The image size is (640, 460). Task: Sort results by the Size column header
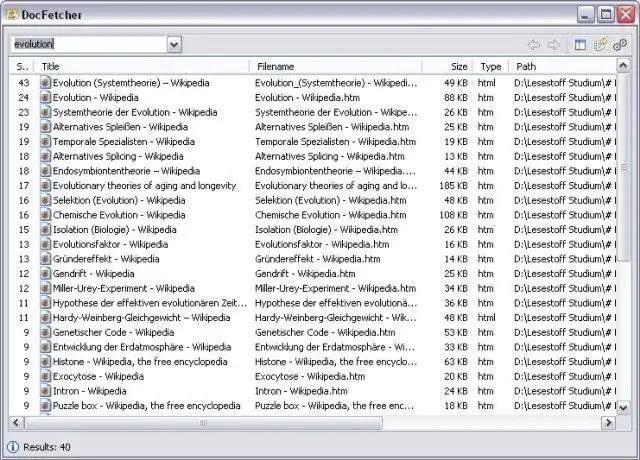(x=448, y=67)
